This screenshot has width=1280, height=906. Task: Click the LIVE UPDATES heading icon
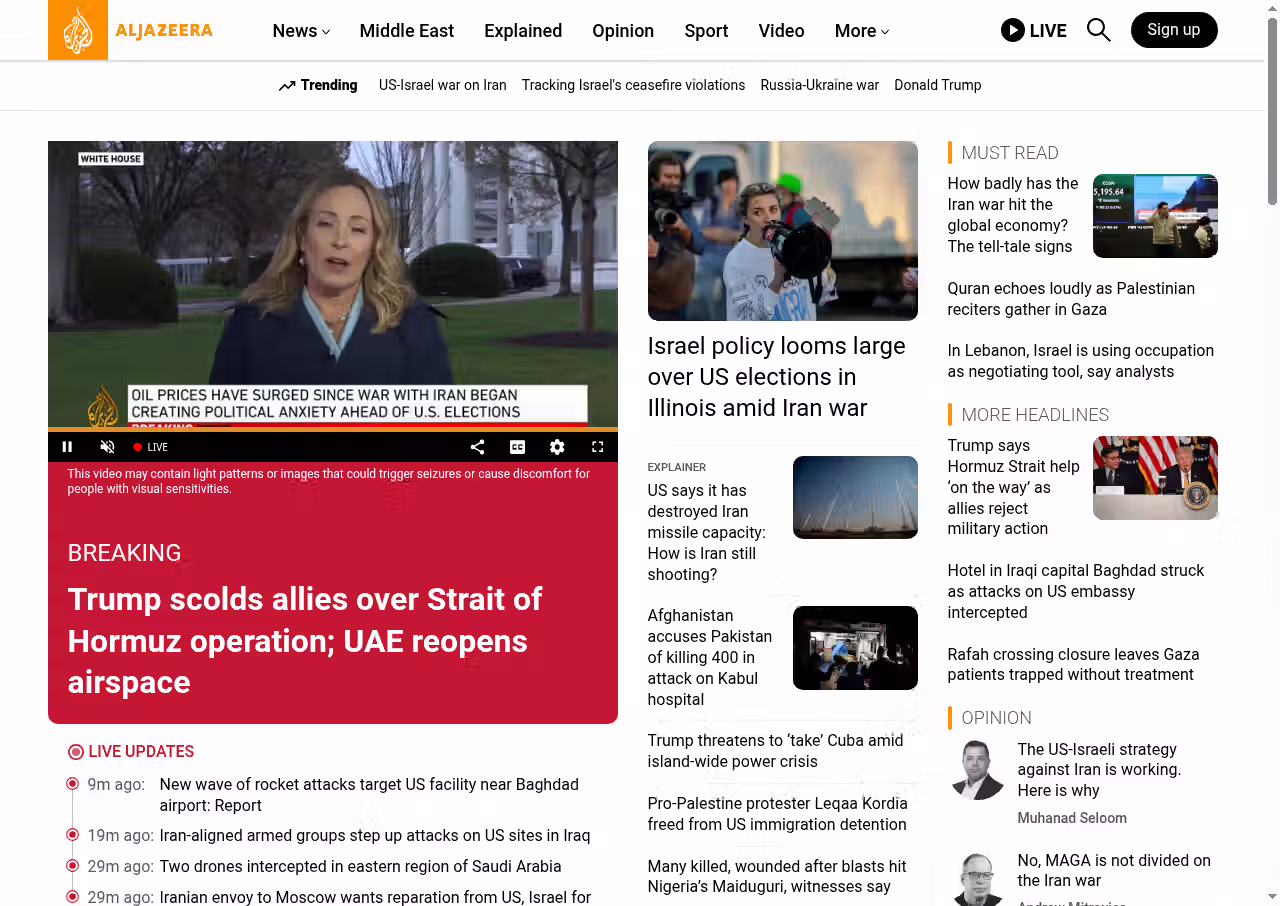point(76,752)
